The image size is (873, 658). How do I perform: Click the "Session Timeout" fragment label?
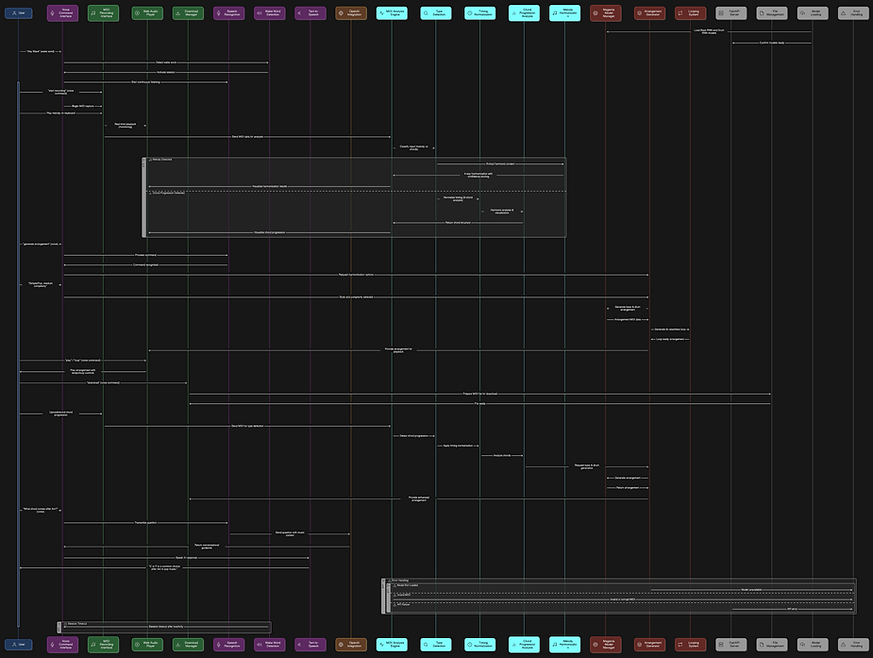pos(77,624)
